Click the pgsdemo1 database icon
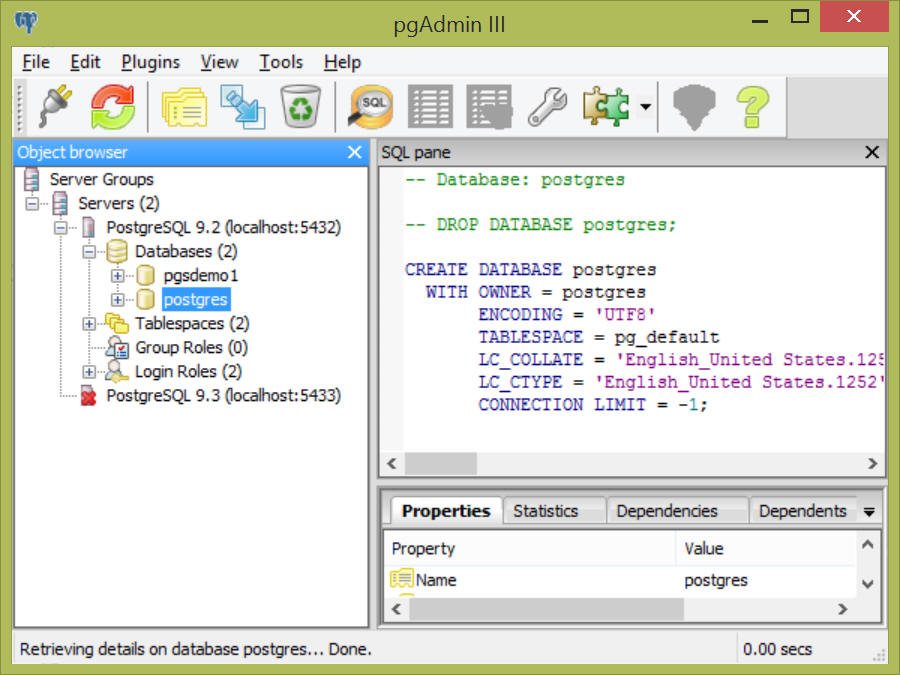The width and height of the screenshot is (900, 675). pos(146,276)
